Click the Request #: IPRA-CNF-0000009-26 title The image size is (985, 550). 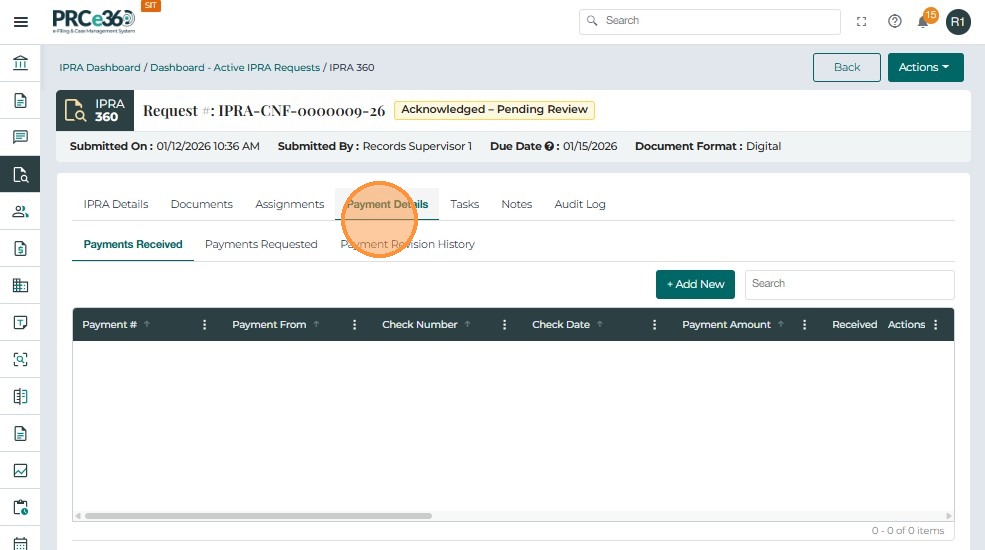(264, 111)
